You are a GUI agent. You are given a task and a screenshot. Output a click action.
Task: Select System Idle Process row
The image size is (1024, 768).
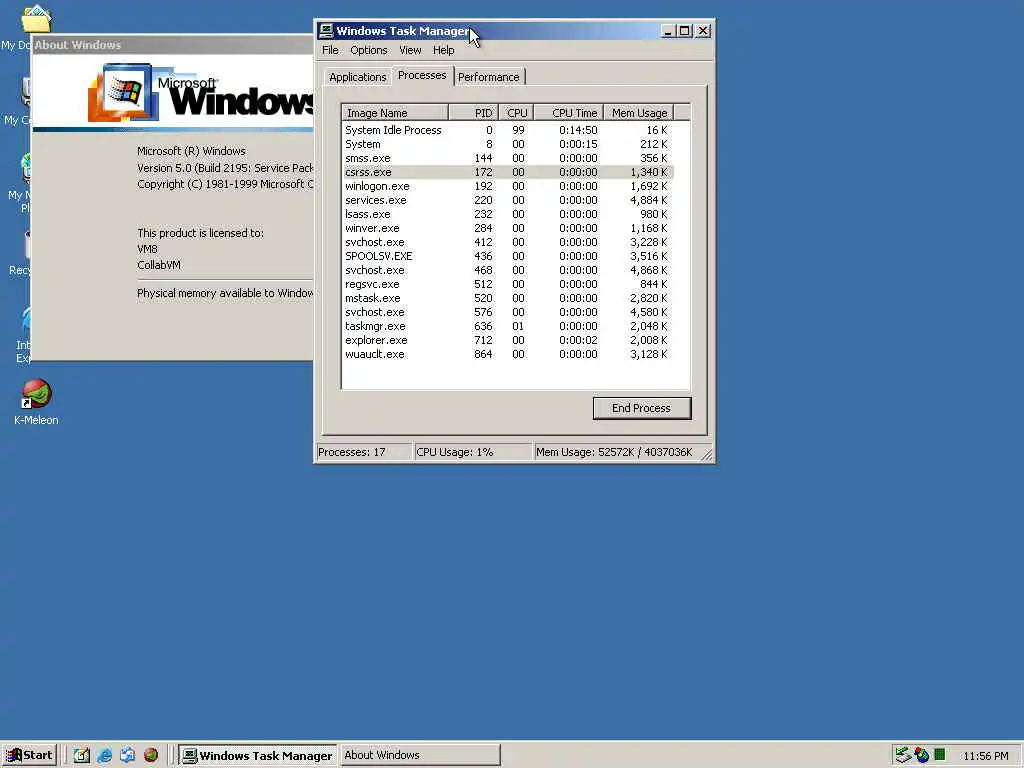coord(507,130)
